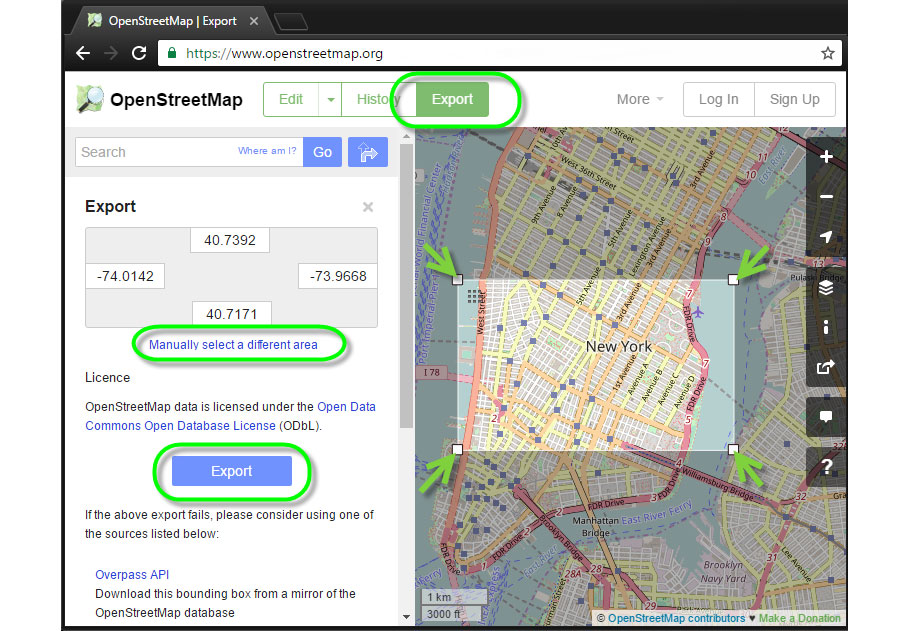
Task: Open directions with the arrow sign icon
Action: 368,152
